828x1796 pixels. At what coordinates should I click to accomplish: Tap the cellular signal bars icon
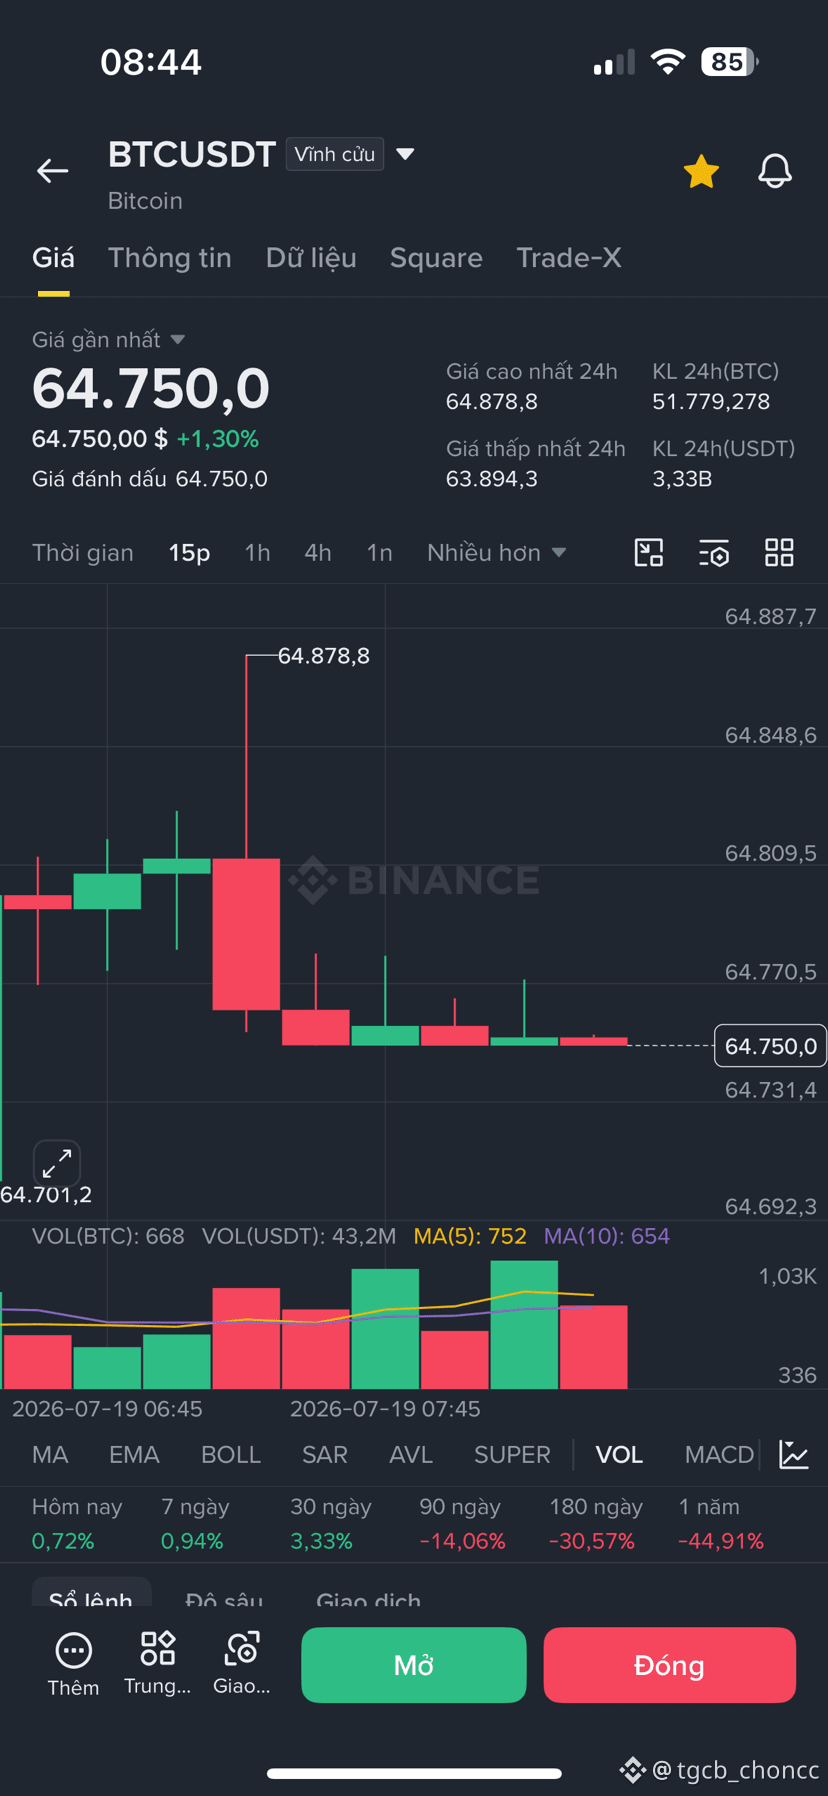click(x=614, y=62)
